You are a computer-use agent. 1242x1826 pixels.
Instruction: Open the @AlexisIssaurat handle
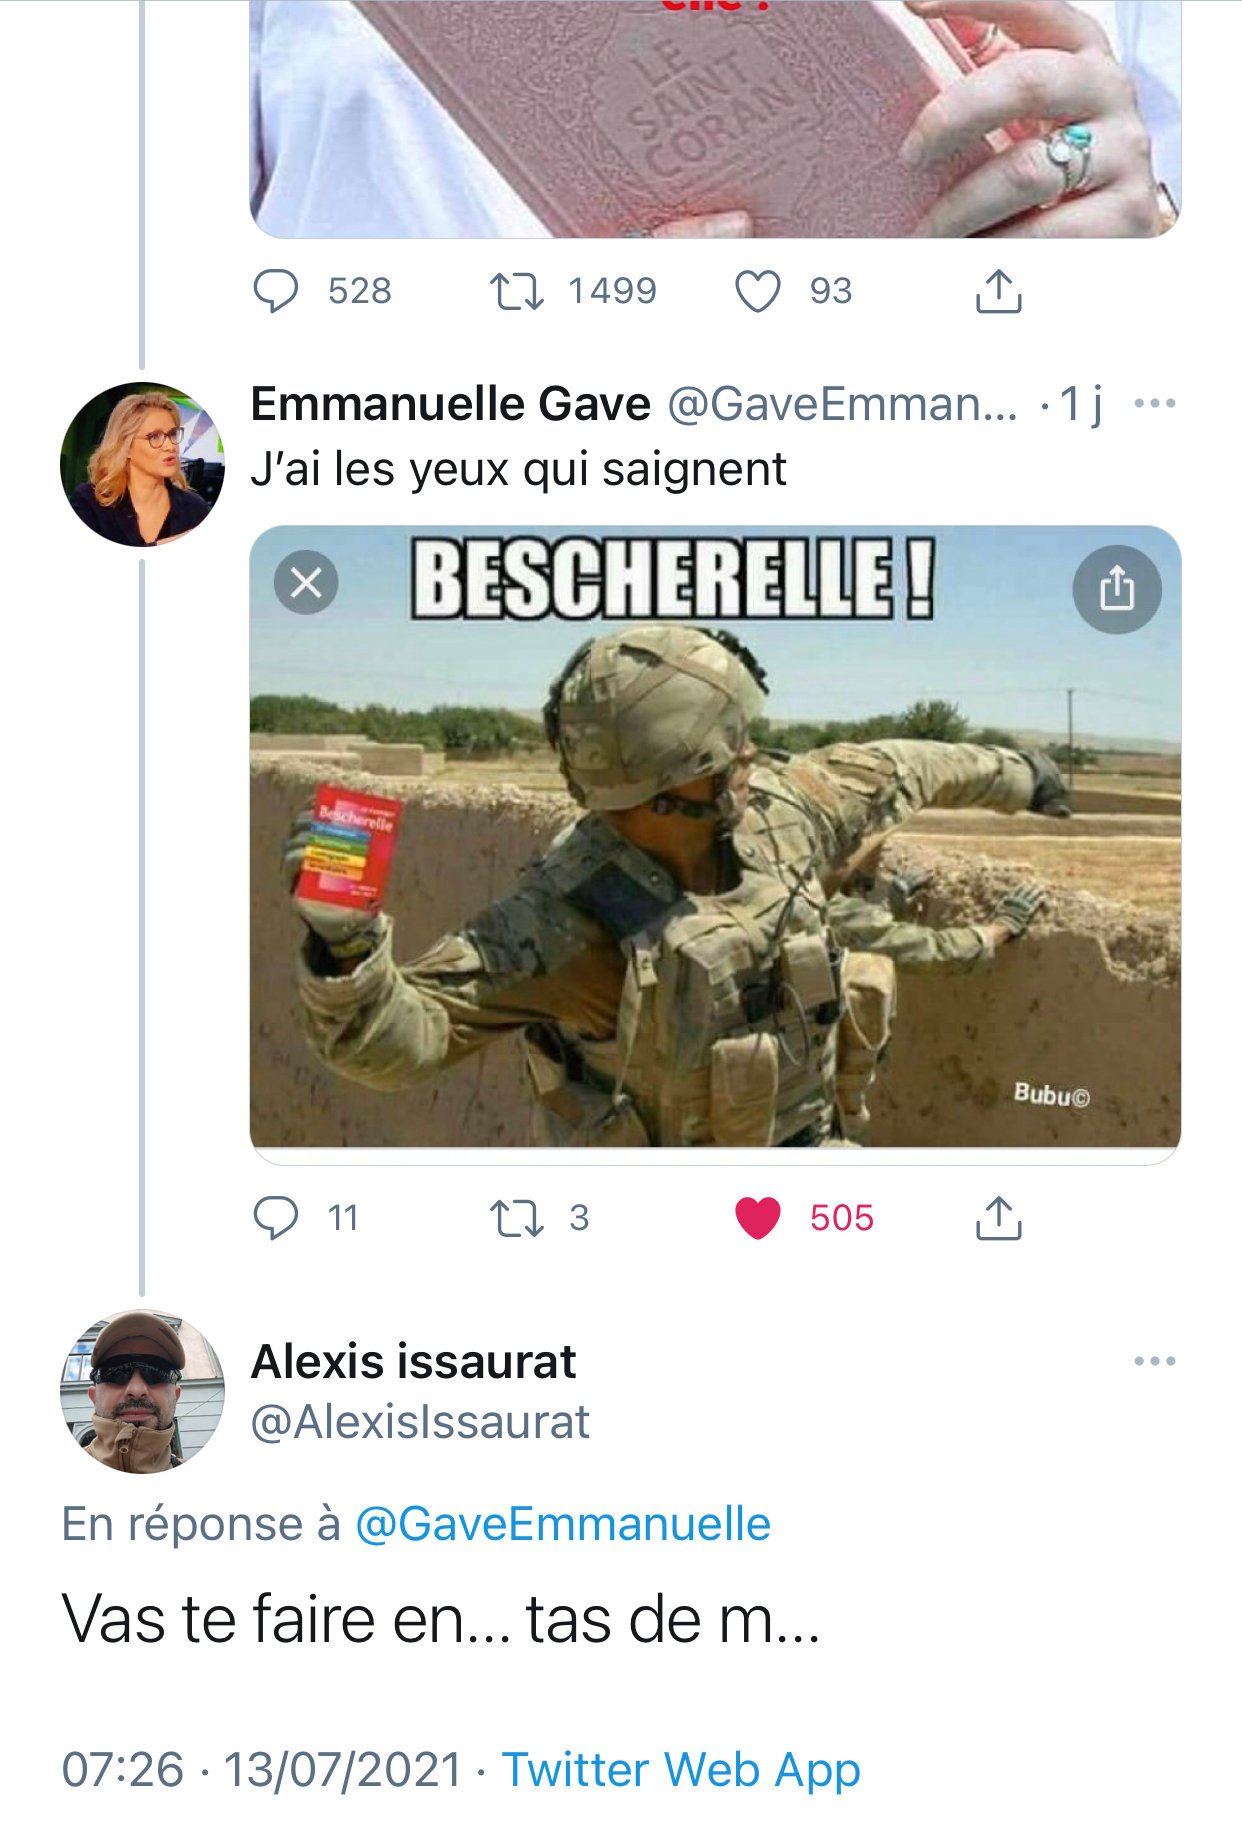click(x=420, y=1422)
